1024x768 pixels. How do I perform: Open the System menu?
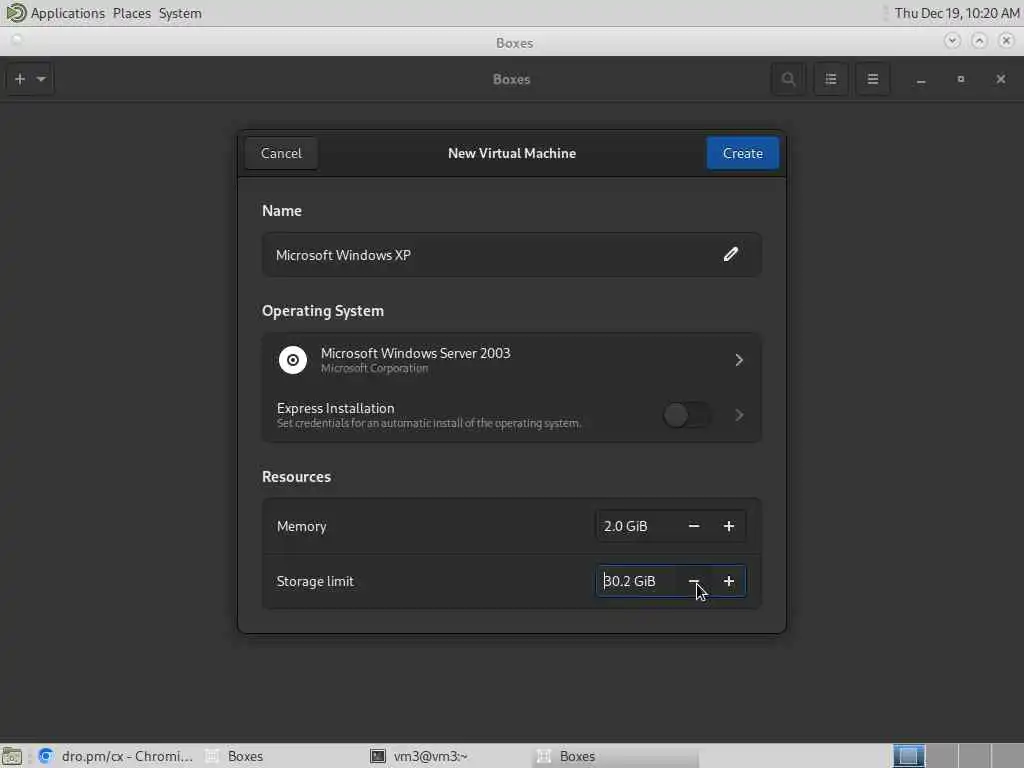[x=180, y=13]
